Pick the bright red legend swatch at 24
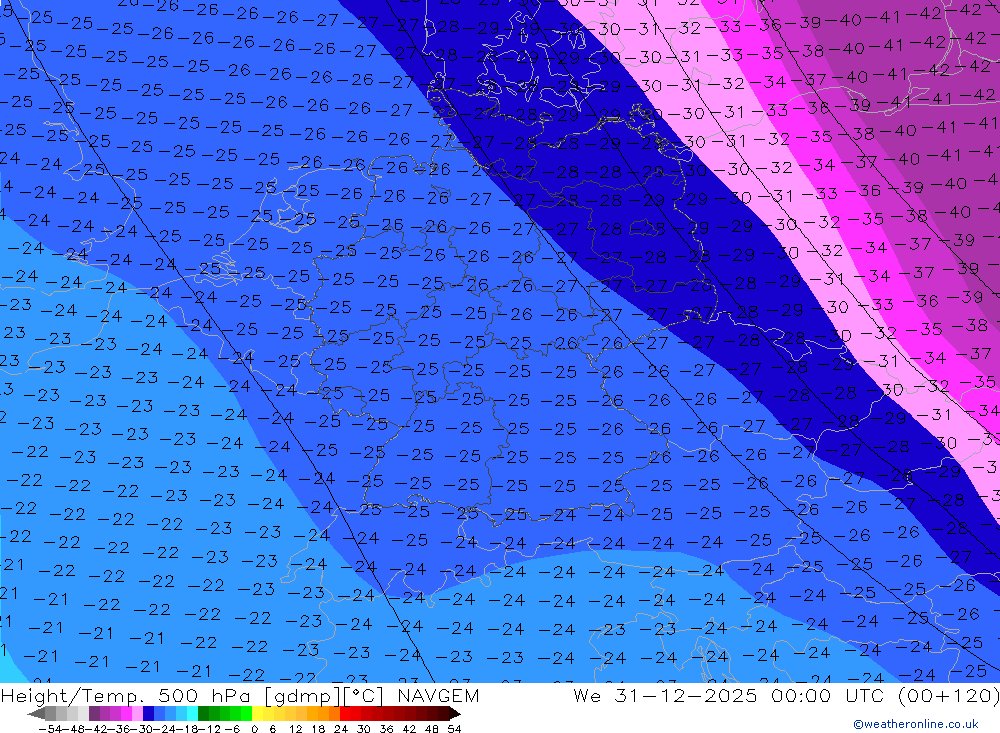The height and width of the screenshot is (733, 1000). (345, 713)
